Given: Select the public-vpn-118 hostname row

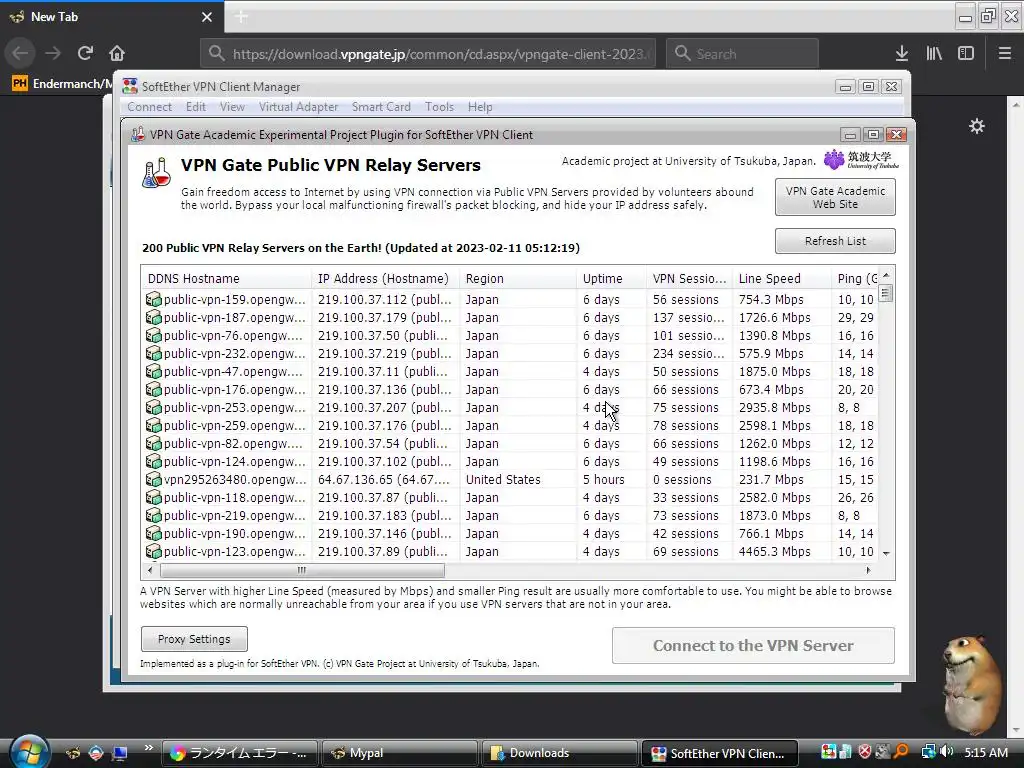Looking at the screenshot, I should click(x=234, y=498).
